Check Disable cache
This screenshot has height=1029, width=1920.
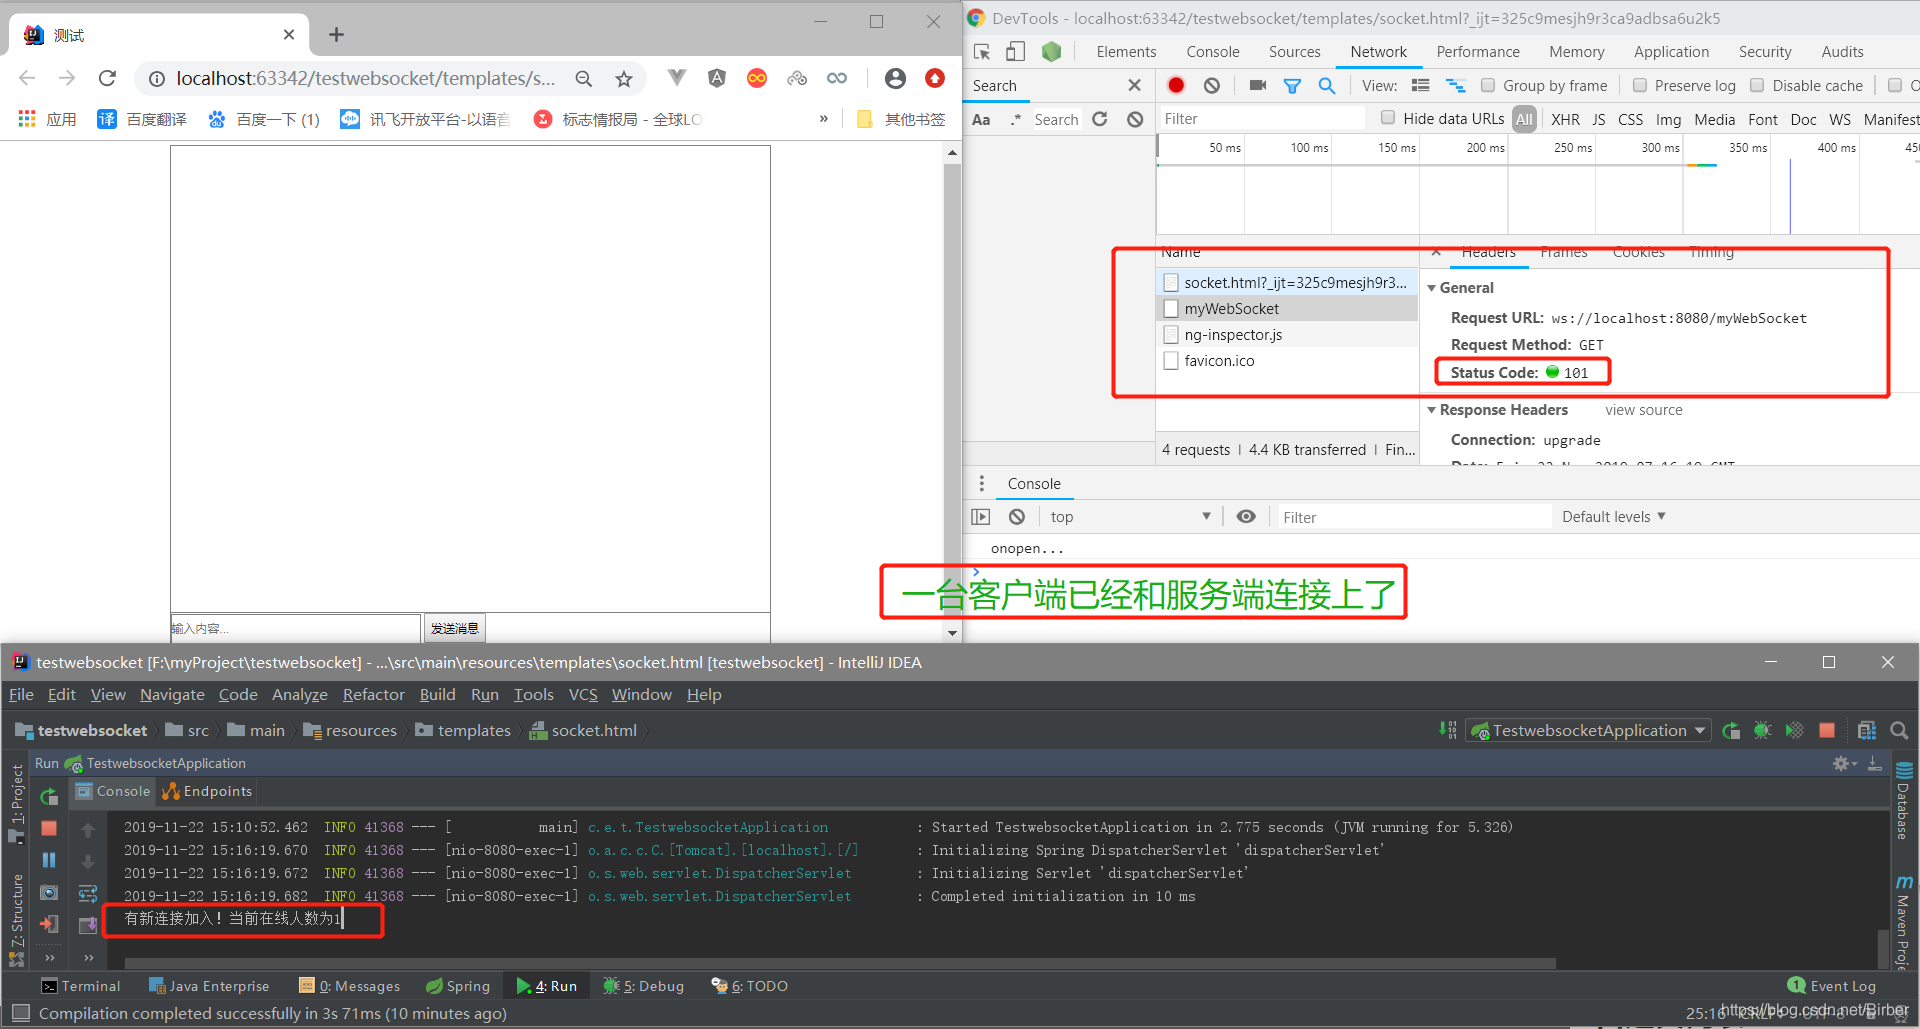(1757, 85)
